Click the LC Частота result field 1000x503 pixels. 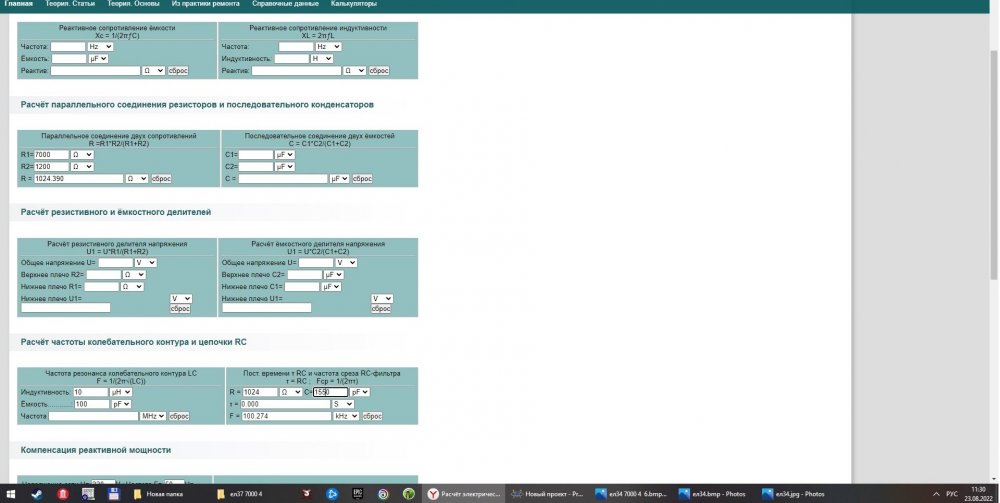point(94,416)
